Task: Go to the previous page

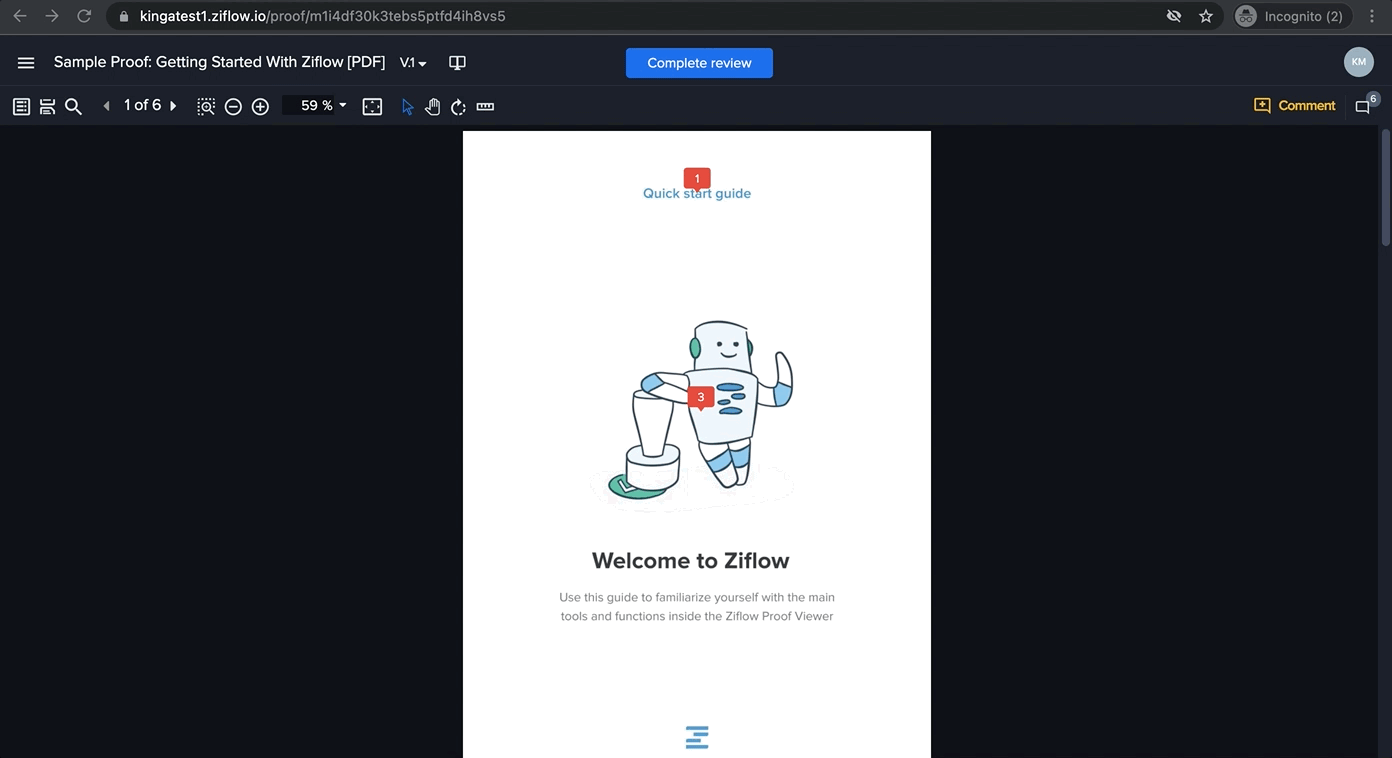Action: (106, 106)
